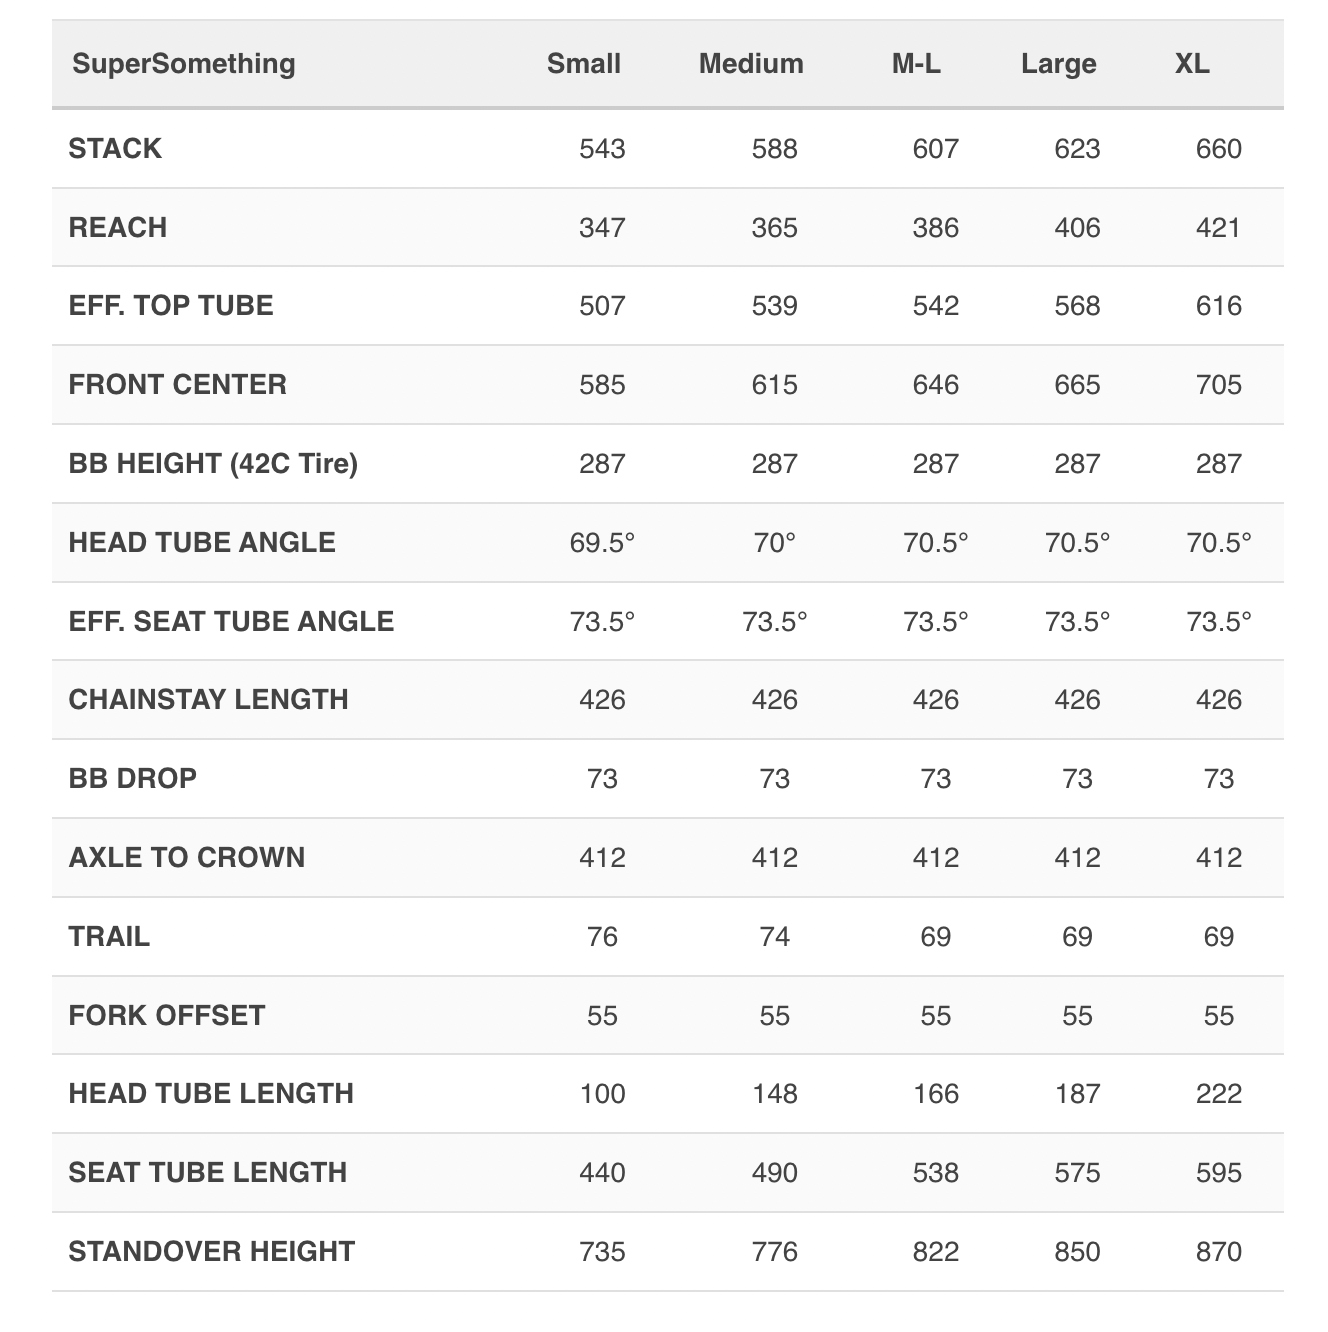Viewport: 1328px width, 1332px height.
Task: Select the XL standover height 870
Action: [x=1218, y=1252]
